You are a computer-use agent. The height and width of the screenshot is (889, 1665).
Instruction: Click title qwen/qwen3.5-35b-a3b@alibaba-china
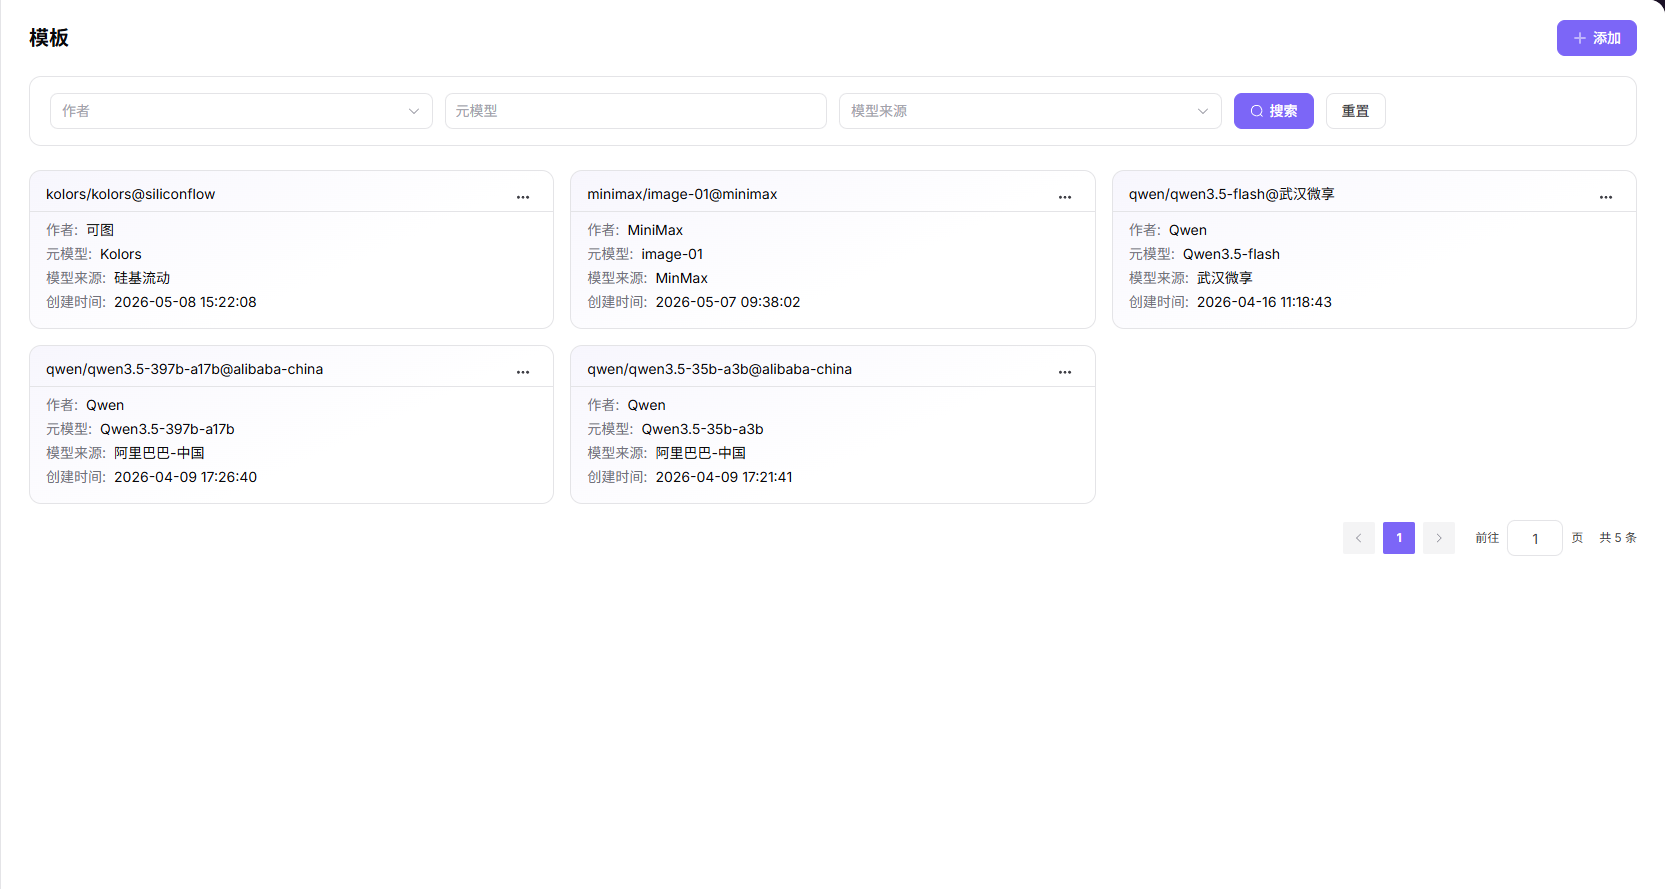(719, 369)
